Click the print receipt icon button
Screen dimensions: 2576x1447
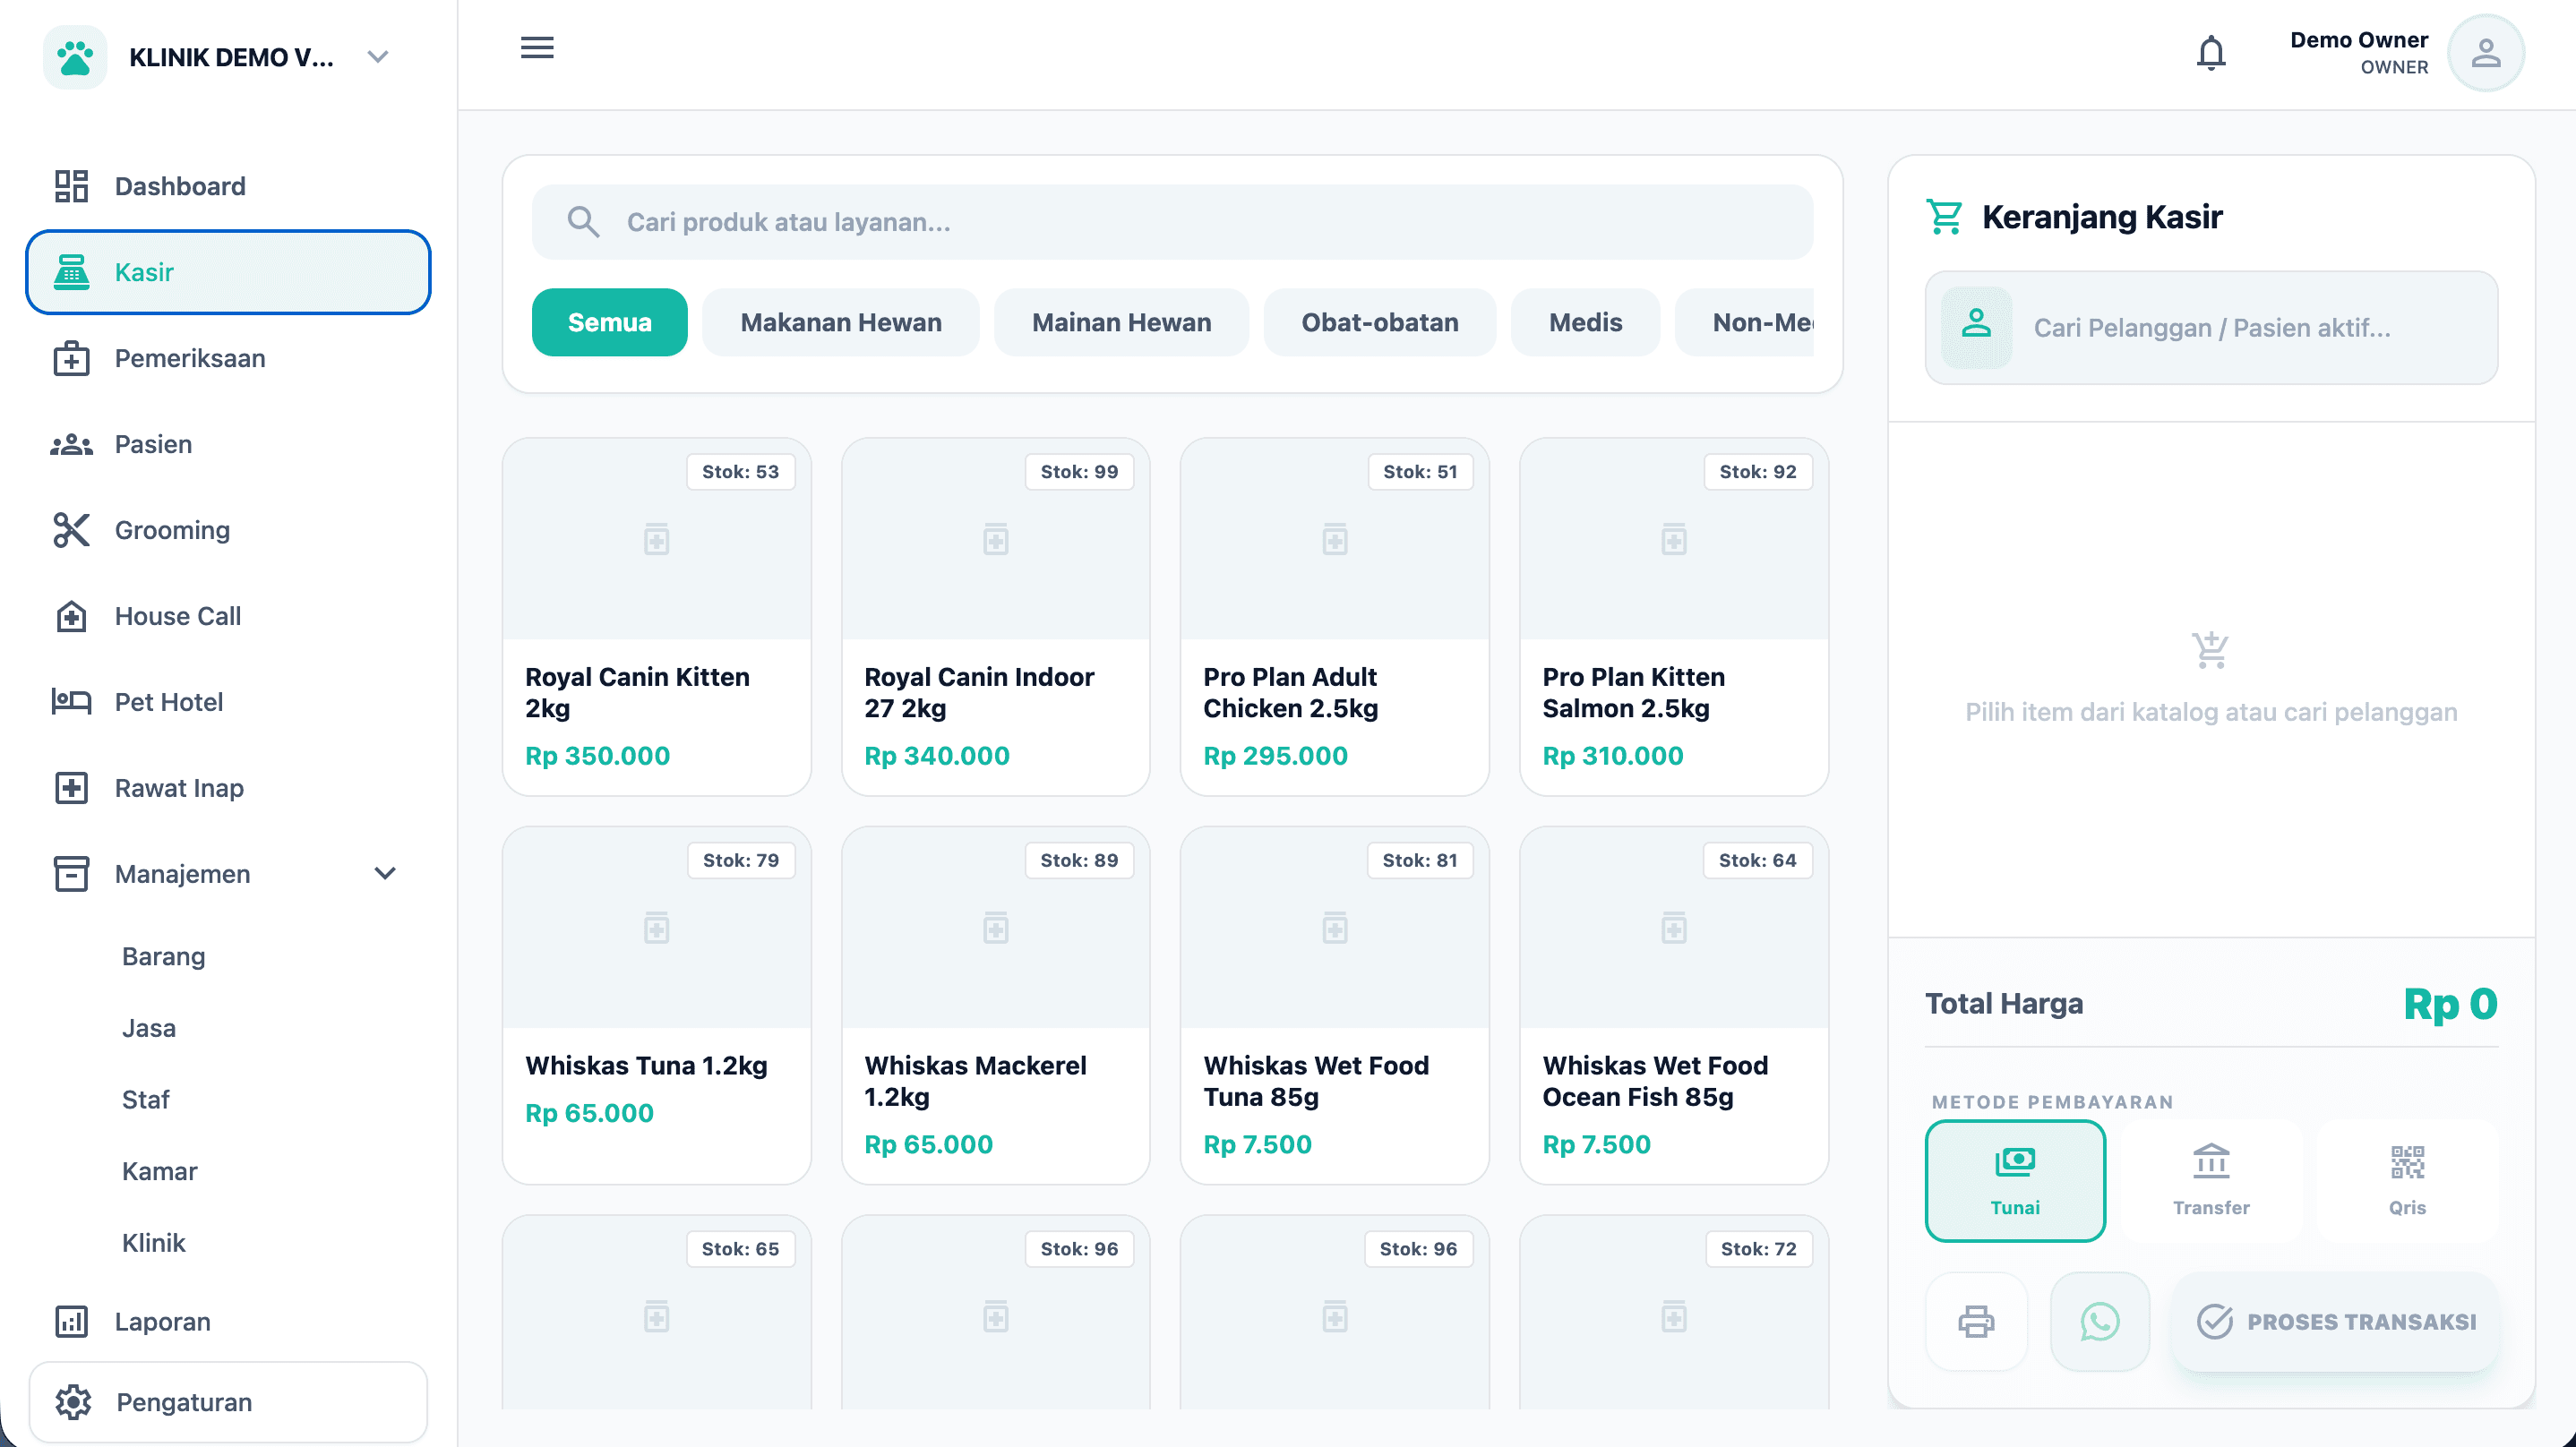click(1976, 1321)
